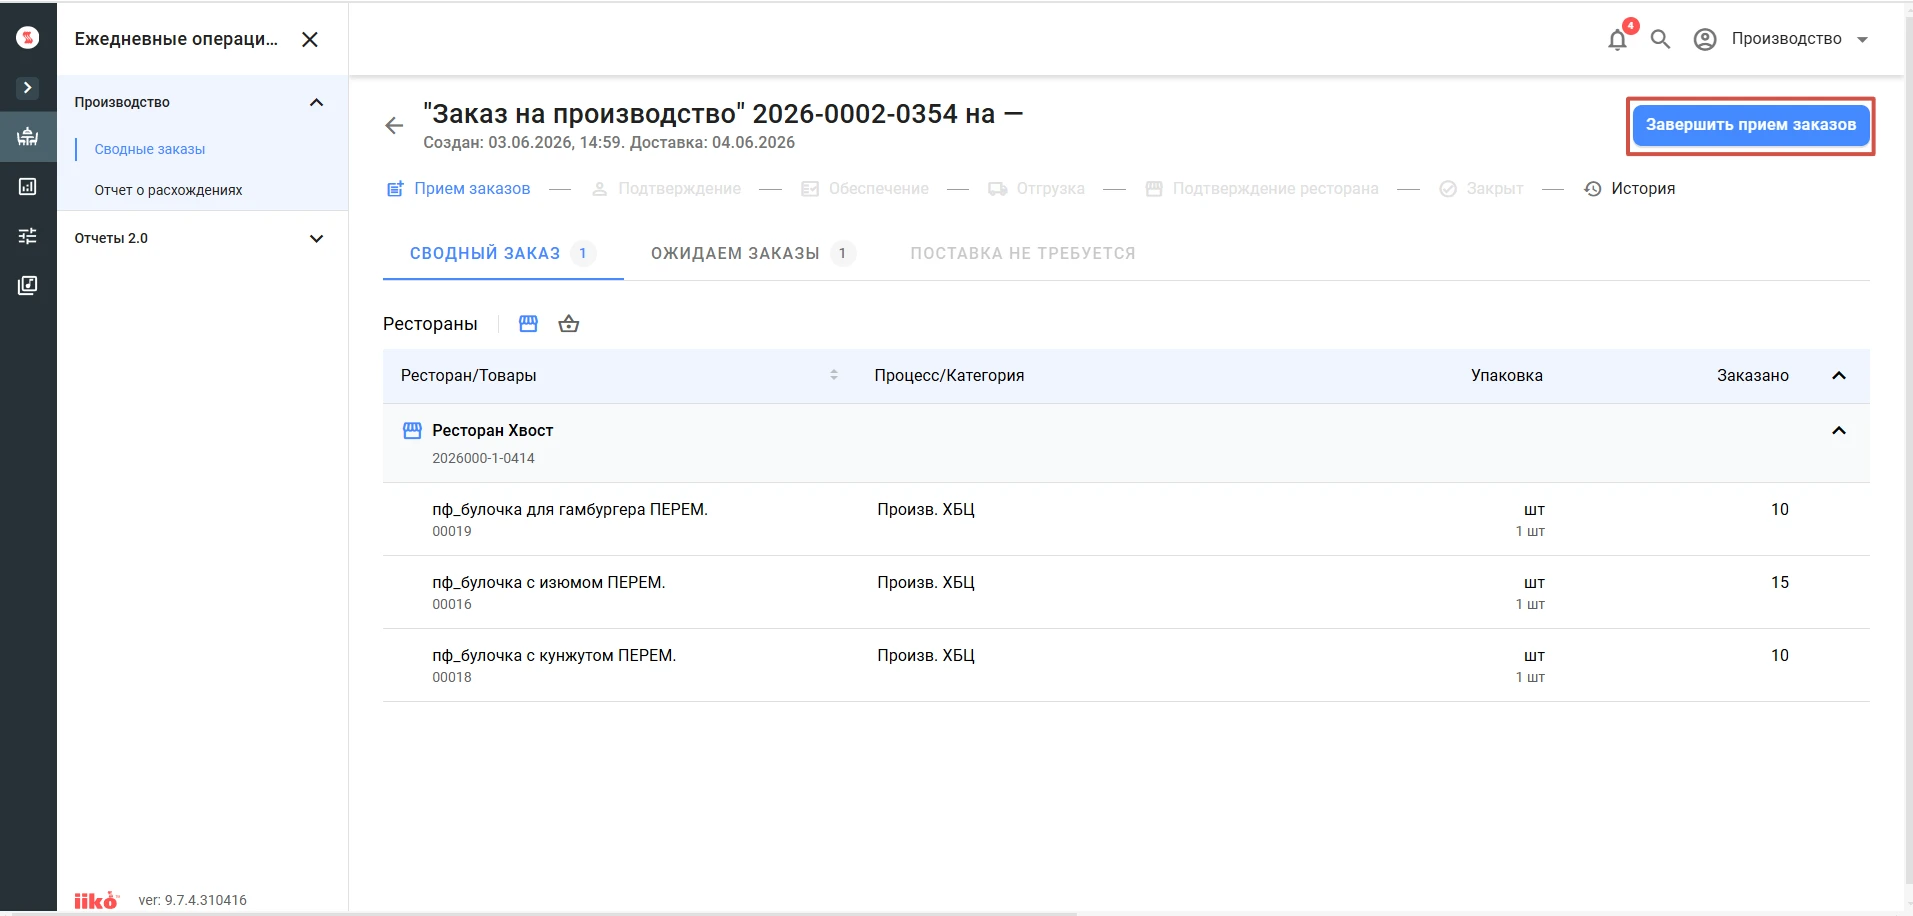Click Завершить прием заказов button

pyautogui.click(x=1751, y=125)
